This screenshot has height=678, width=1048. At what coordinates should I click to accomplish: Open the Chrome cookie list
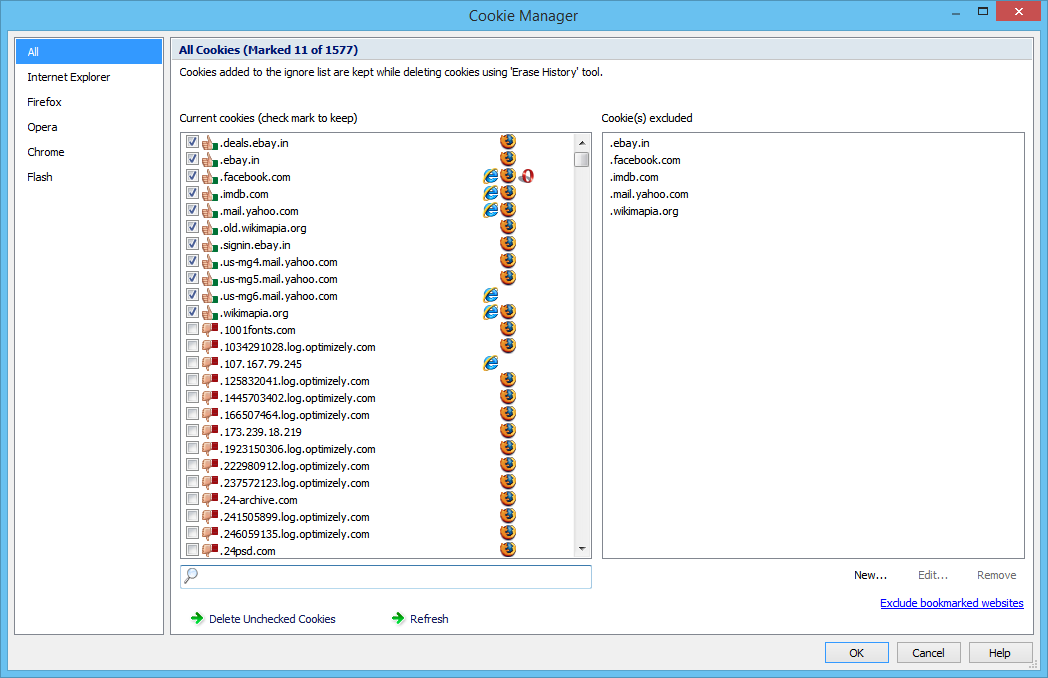coord(45,151)
